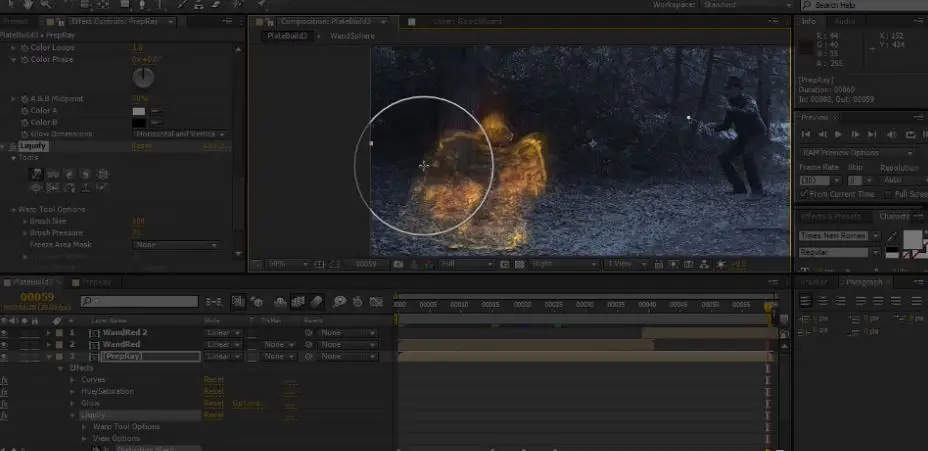Image resolution: width=928 pixels, height=451 pixels.
Task: Play the preview in Preview panel
Action: (838, 135)
